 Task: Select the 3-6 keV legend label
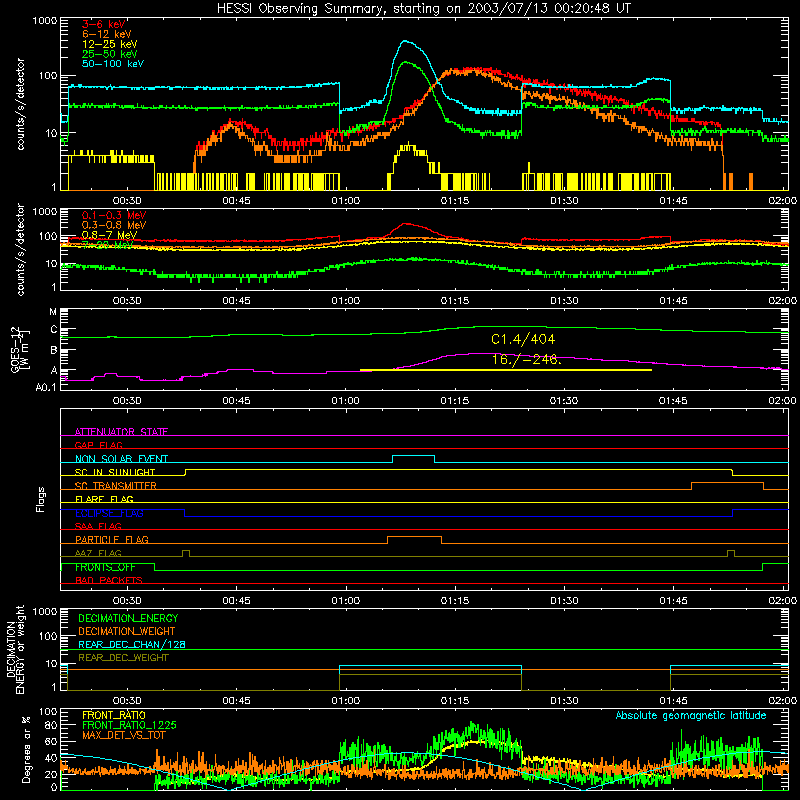[104, 24]
